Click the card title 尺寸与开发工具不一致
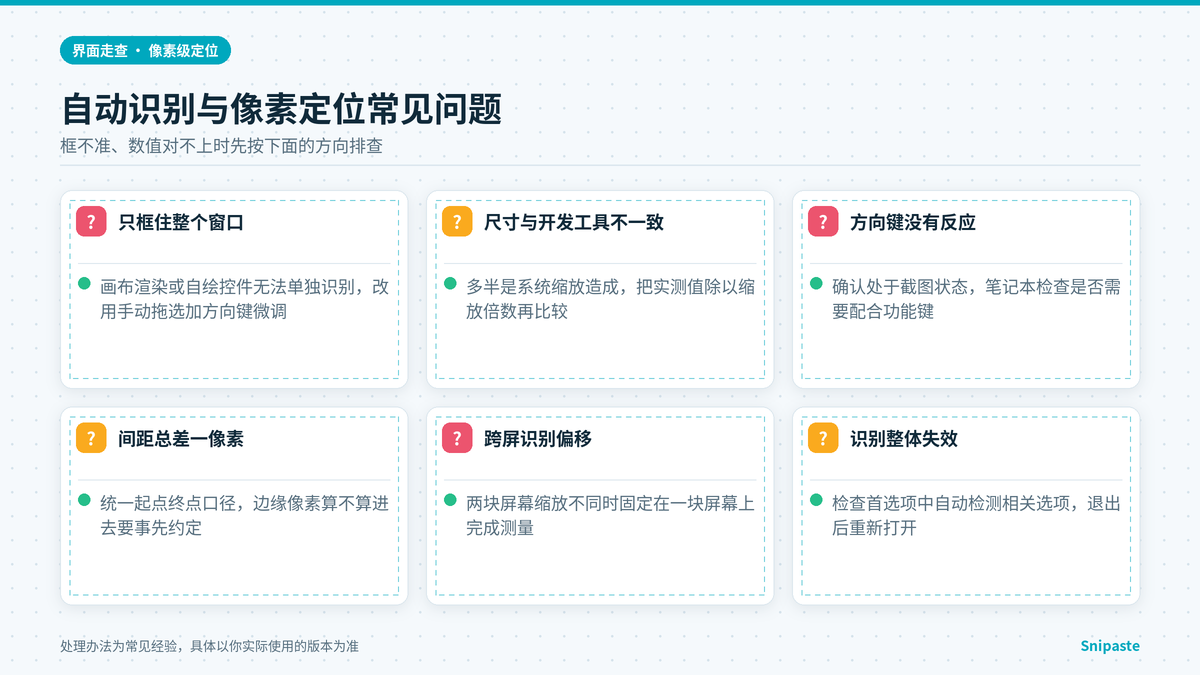Screen dimensions: 1200x675 pyautogui.click(x=574, y=222)
